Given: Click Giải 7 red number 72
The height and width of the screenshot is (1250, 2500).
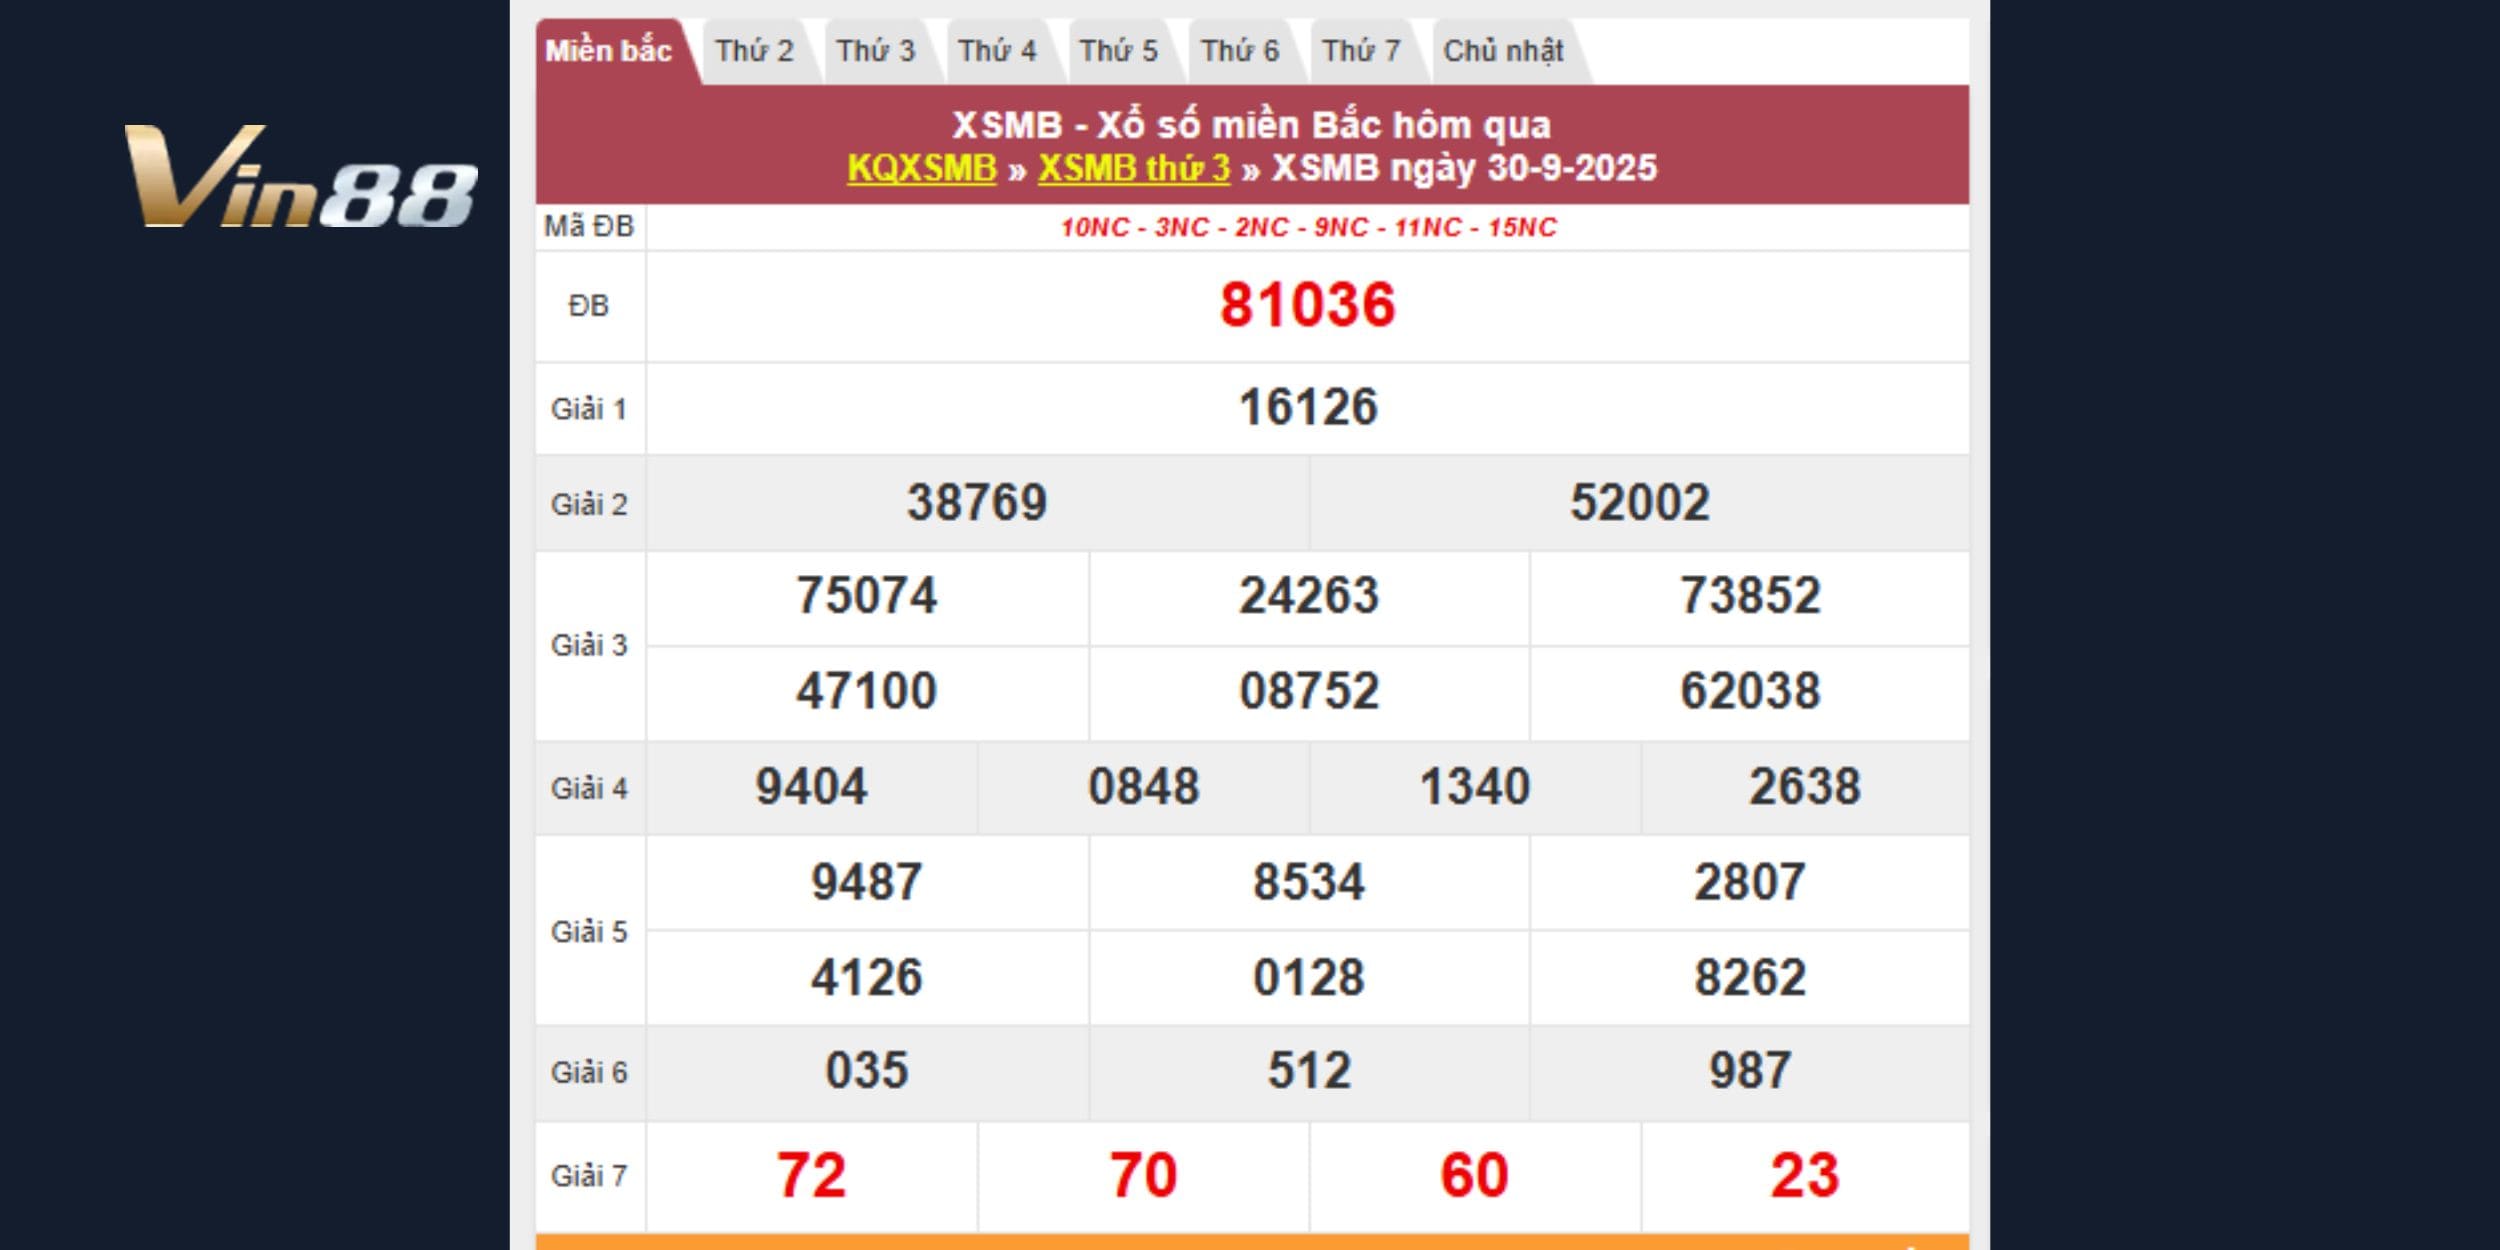Looking at the screenshot, I should 811,1175.
